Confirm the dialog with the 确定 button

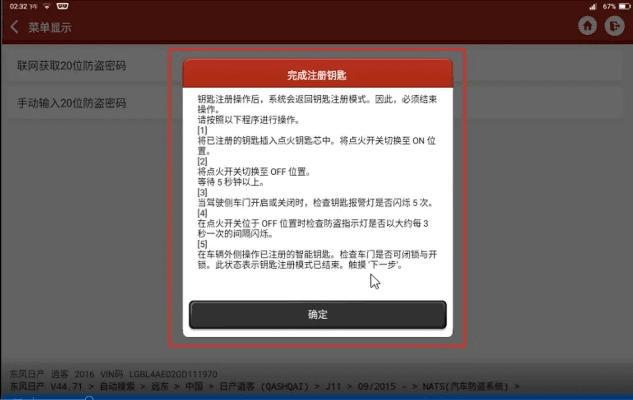(318, 314)
